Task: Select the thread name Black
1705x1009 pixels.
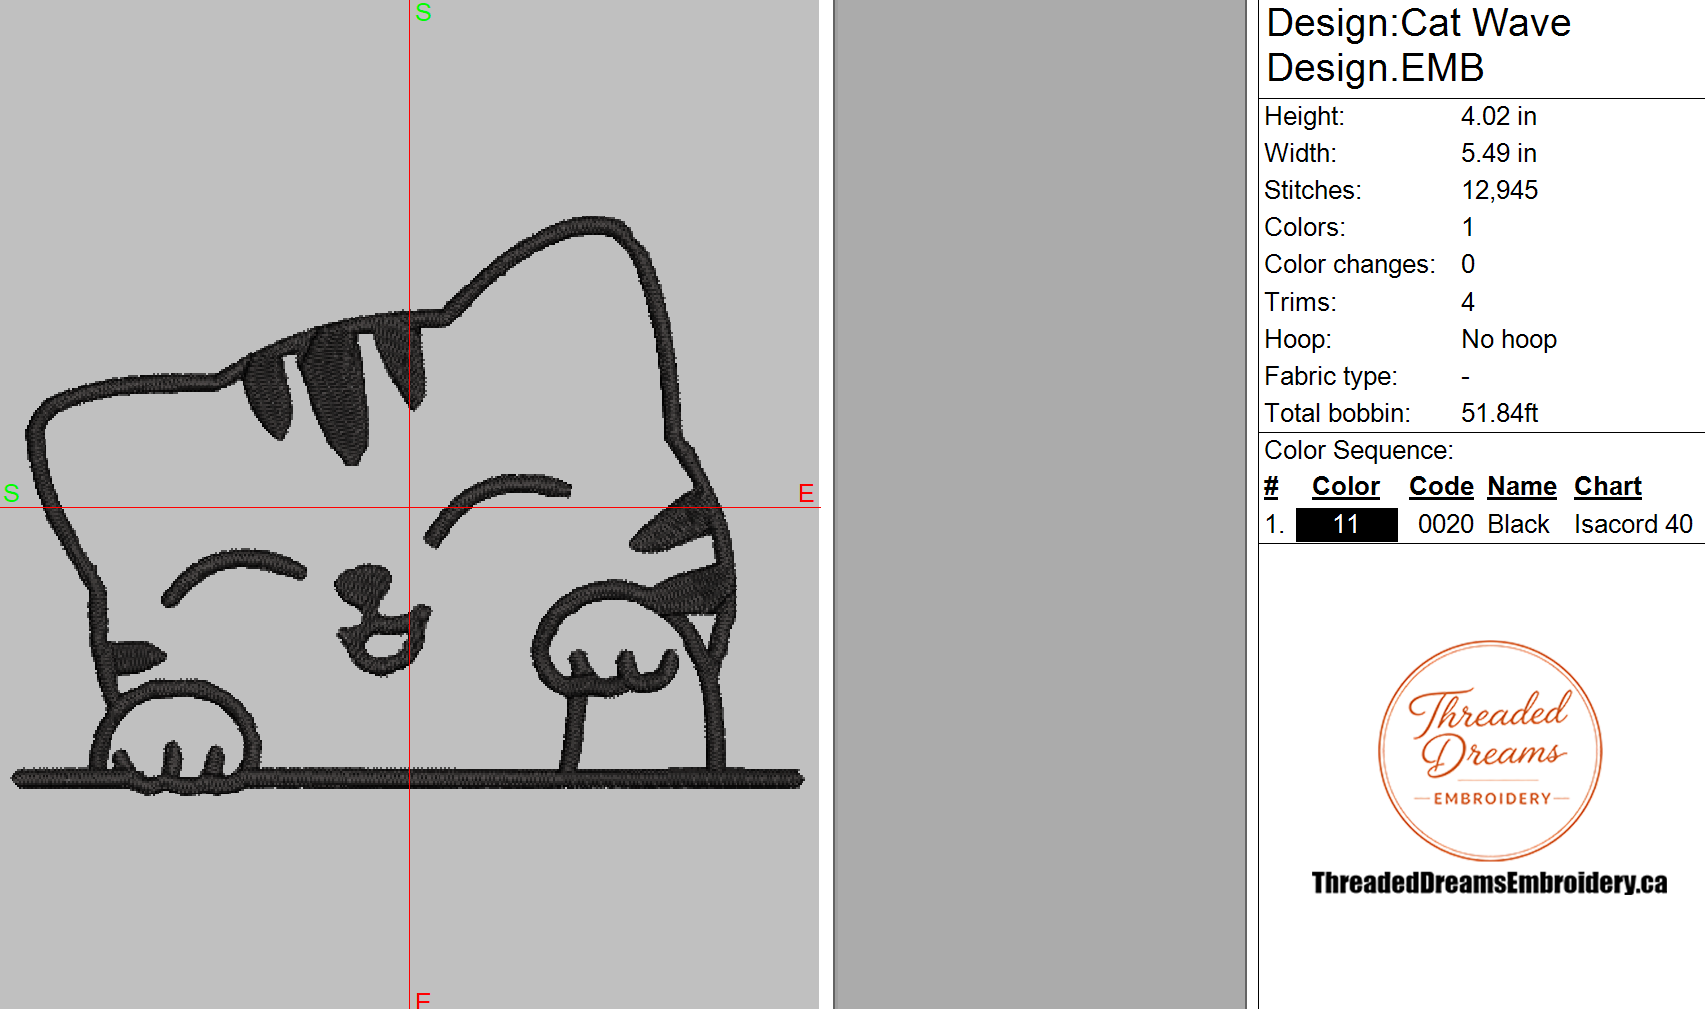Action: pos(1518,525)
